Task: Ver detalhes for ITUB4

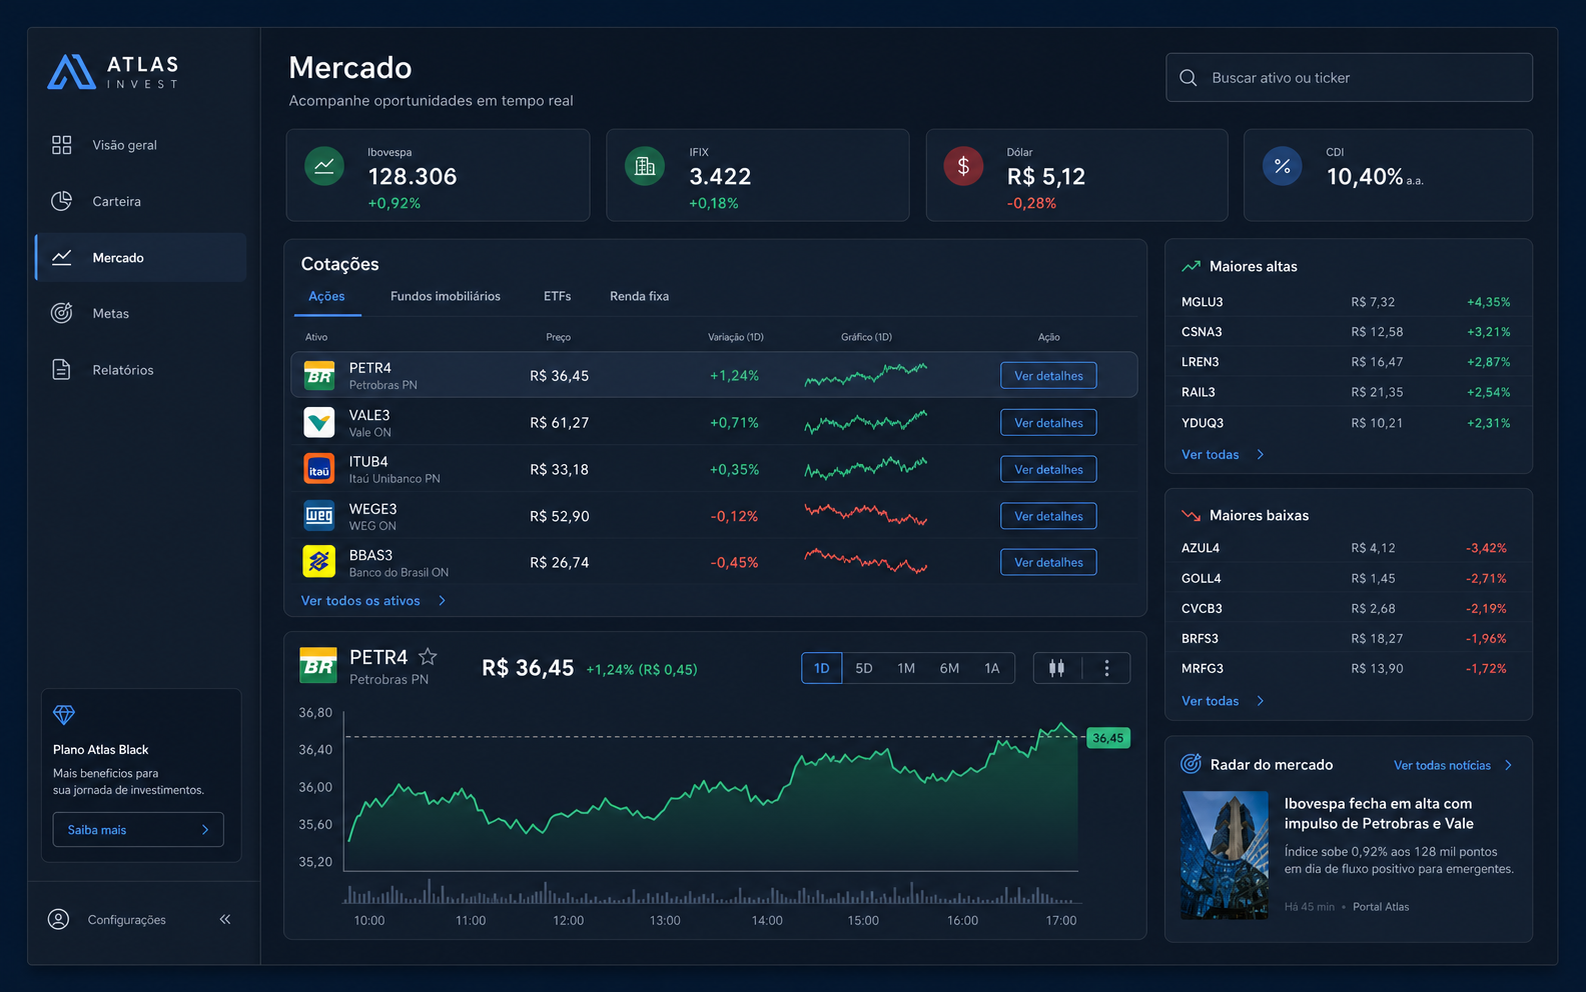Action: click(x=1048, y=469)
